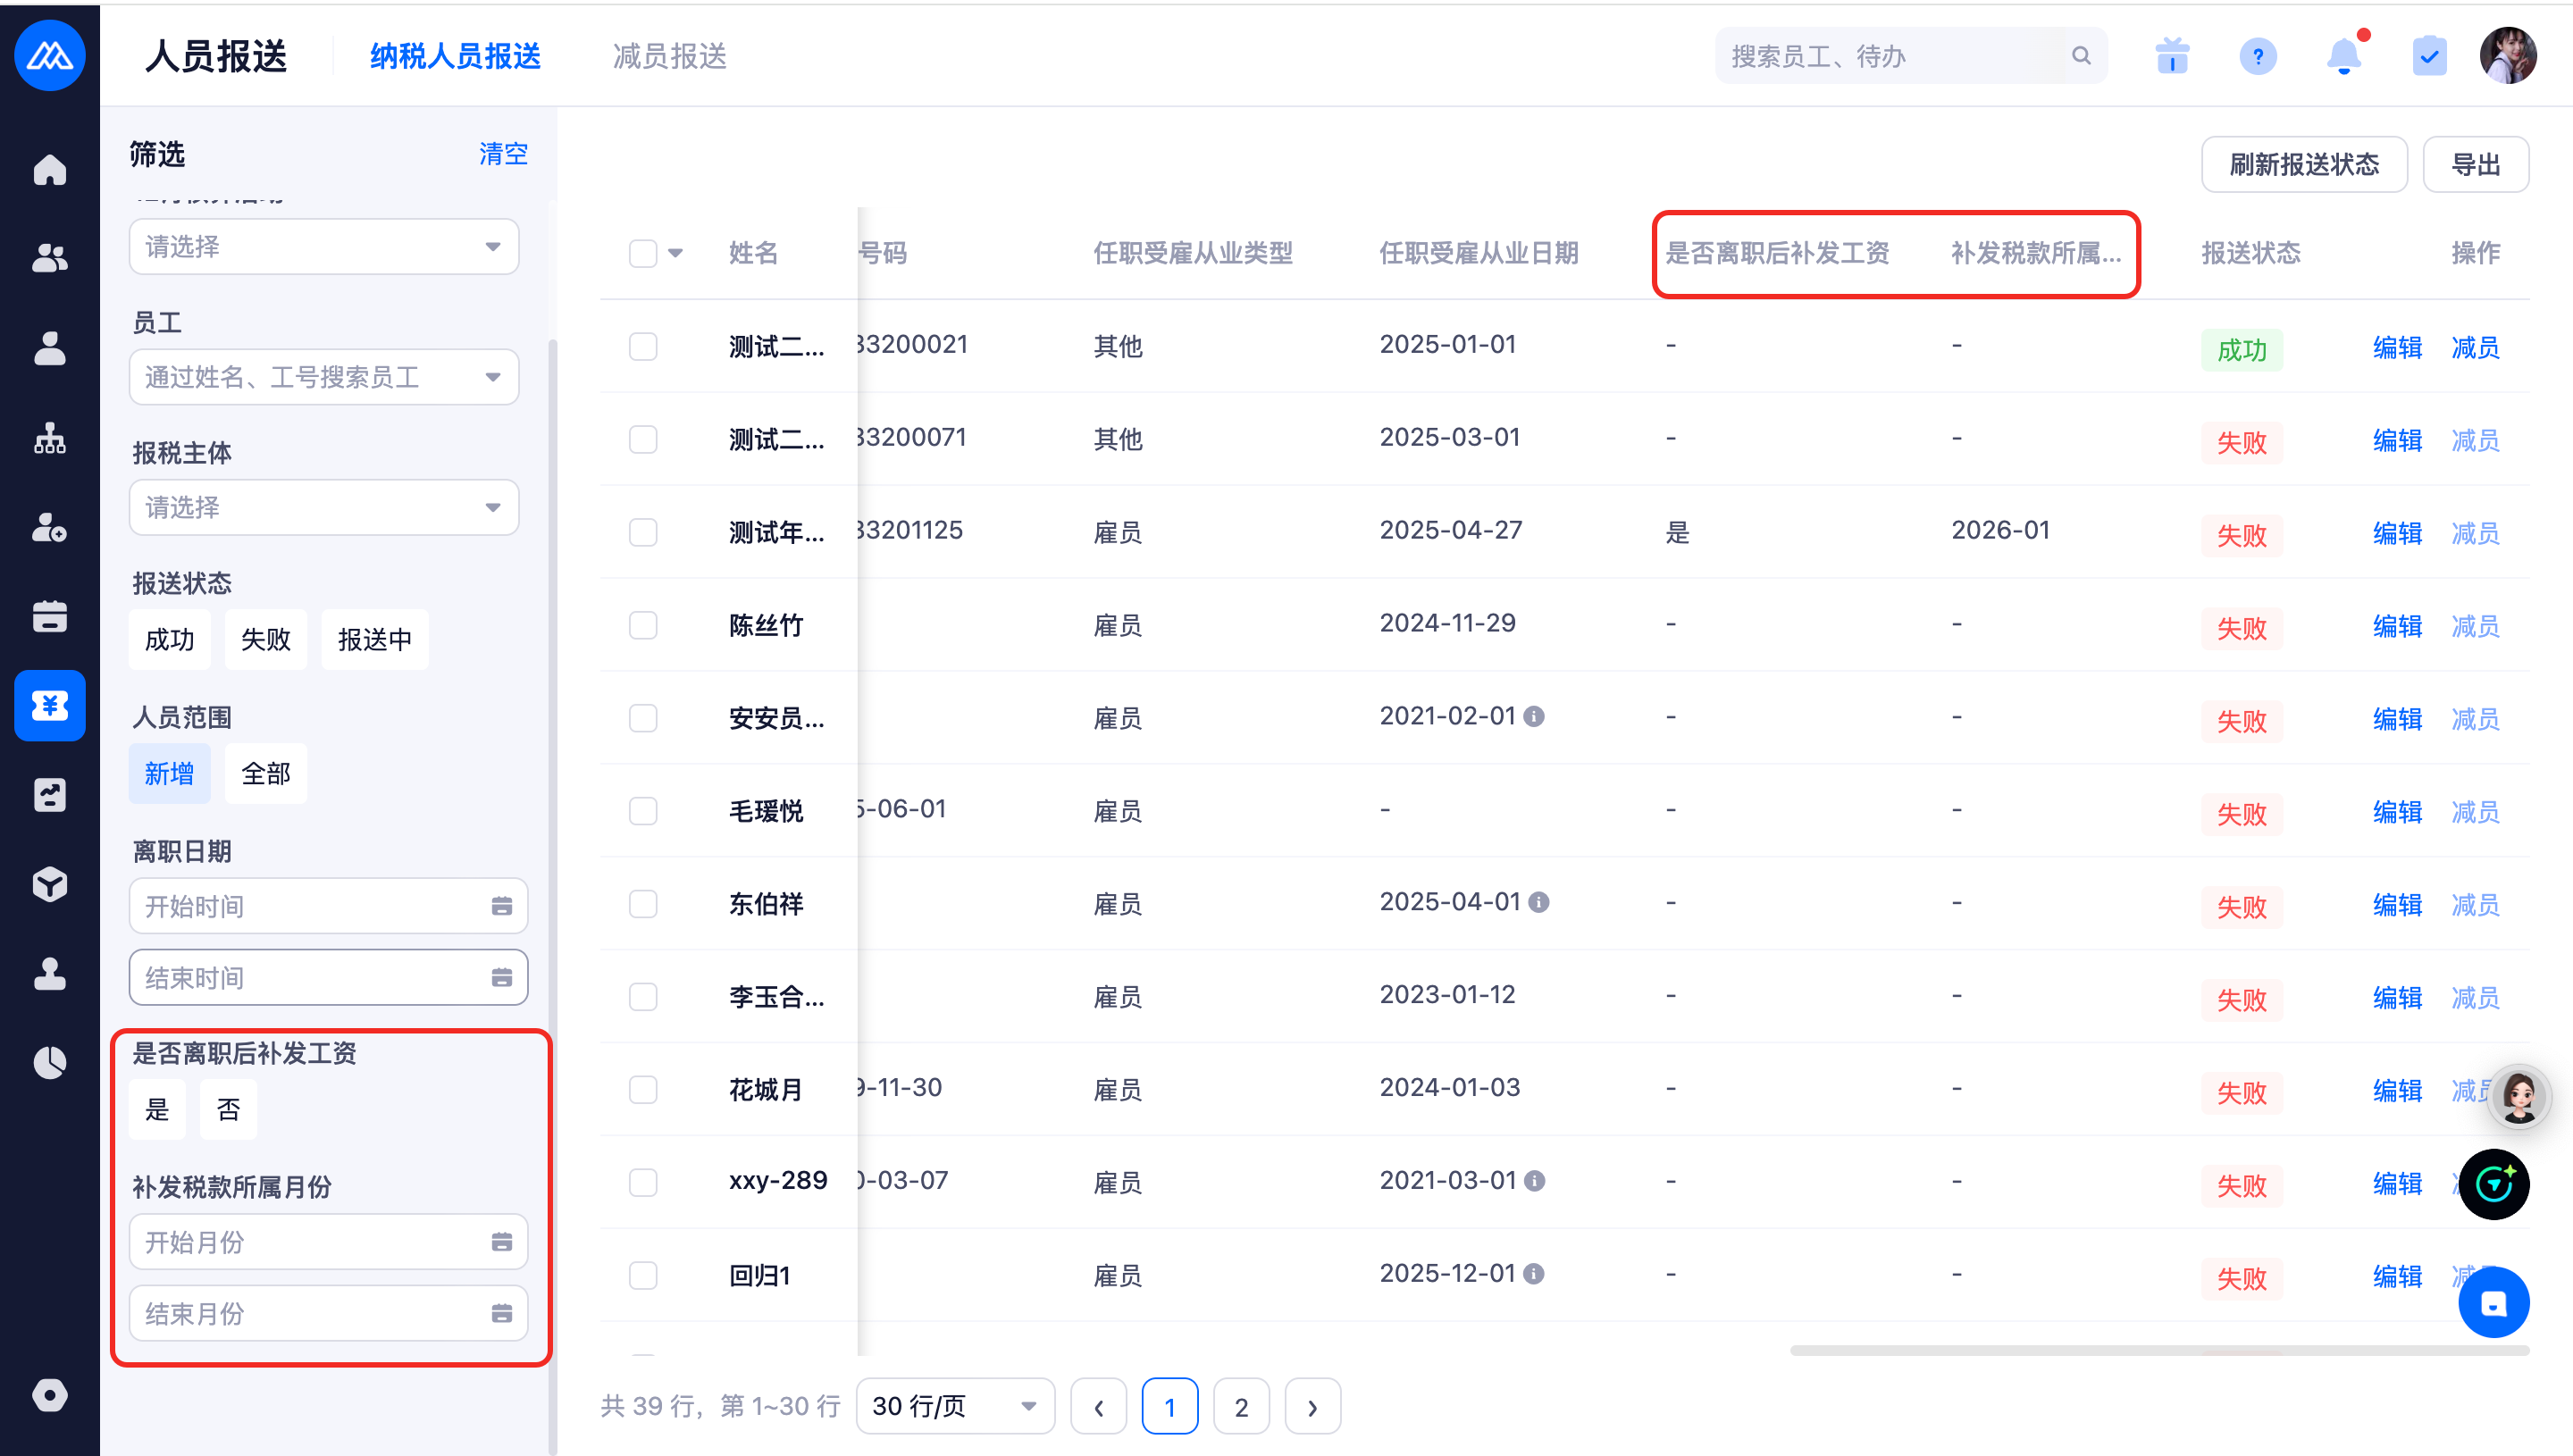This screenshot has height=1456, width=2573.
Task: Click the search magnifier icon
Action: pos(2081,56)
